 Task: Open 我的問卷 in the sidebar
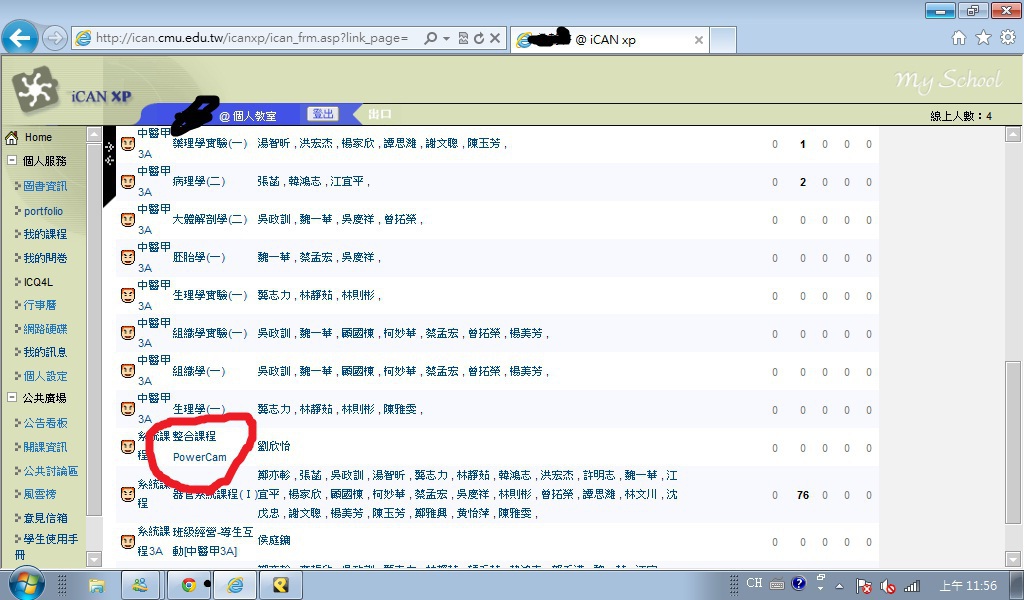[45, 258]
